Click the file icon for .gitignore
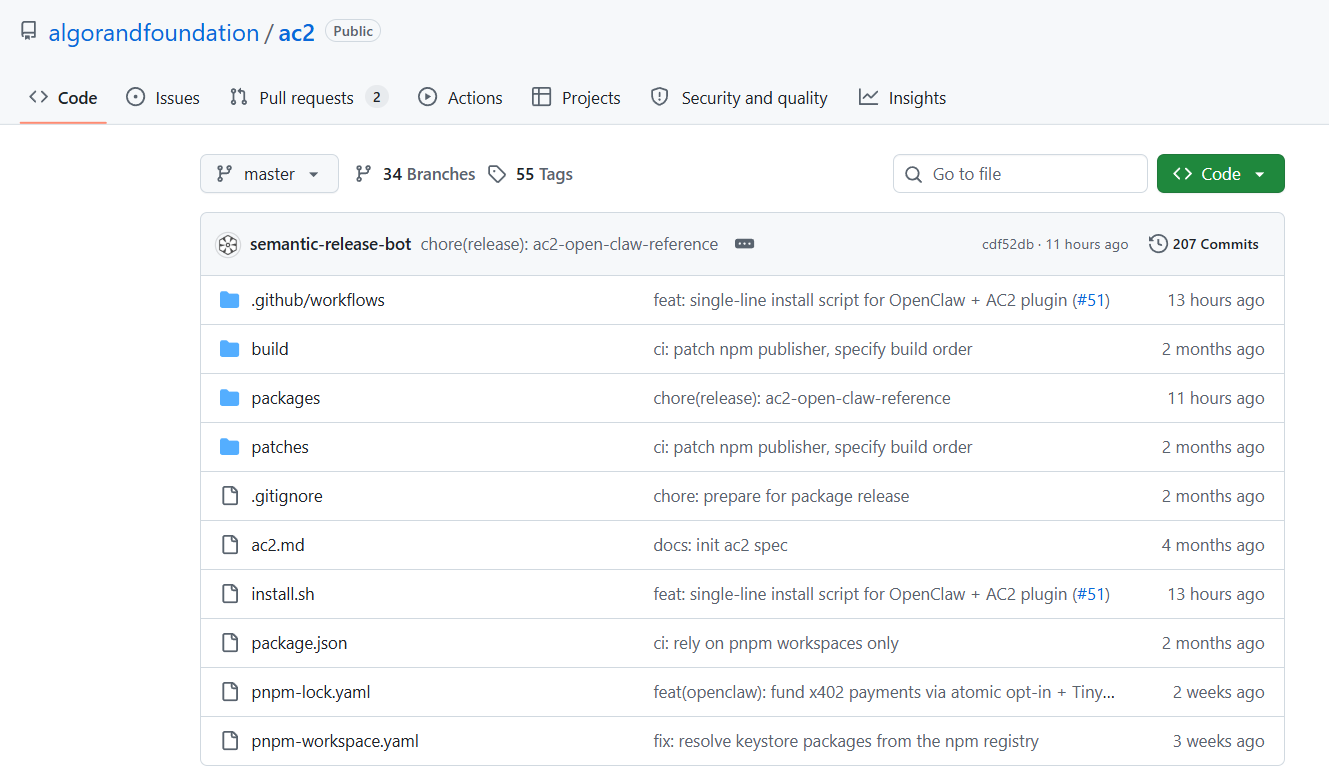The image size is (1329, 784). pos(230,496)
